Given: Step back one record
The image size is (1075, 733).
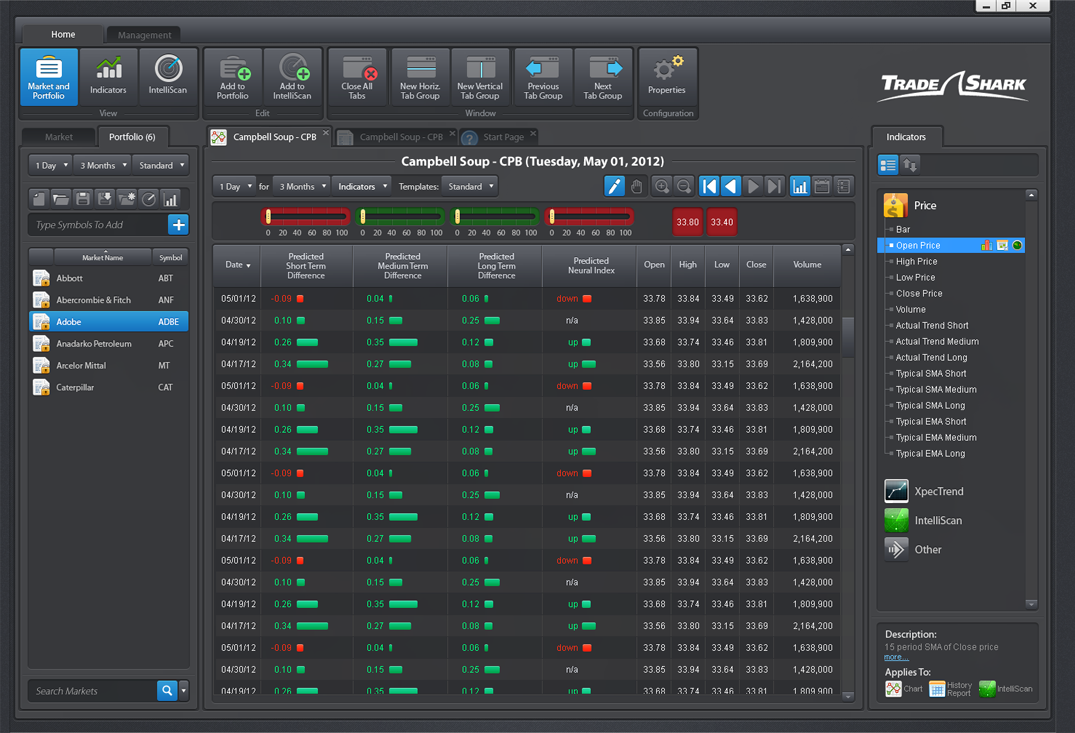Looking at the screenshot, I should point(731,186).
